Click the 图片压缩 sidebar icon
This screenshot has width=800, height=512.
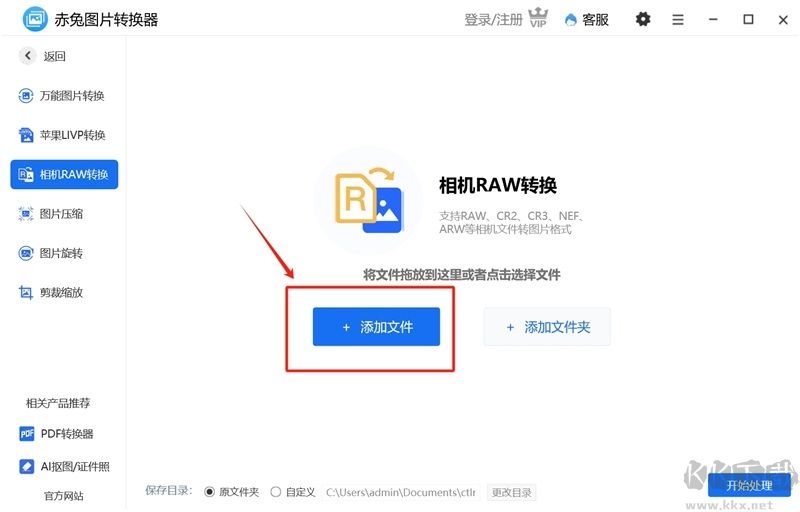(26, 214)
